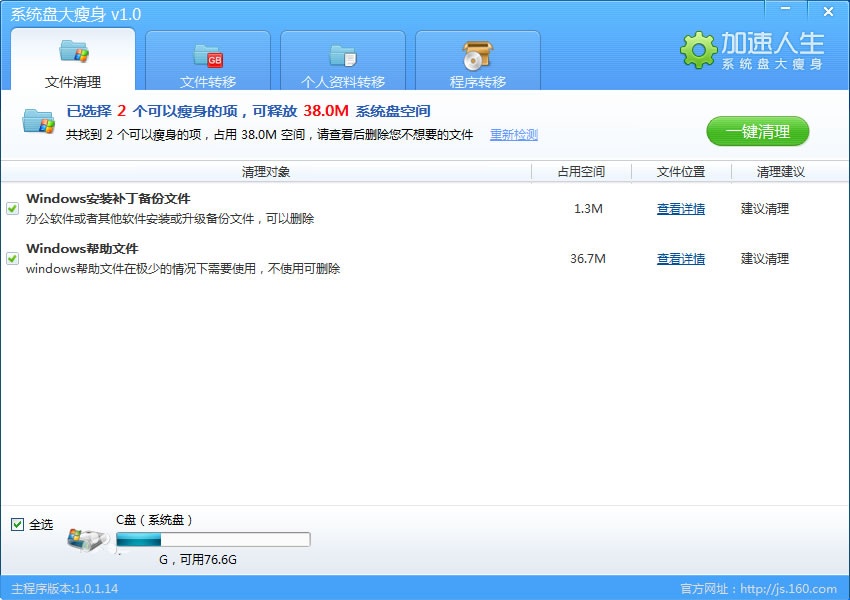Uncheck Windows帮助文件 checkbox

12,259
